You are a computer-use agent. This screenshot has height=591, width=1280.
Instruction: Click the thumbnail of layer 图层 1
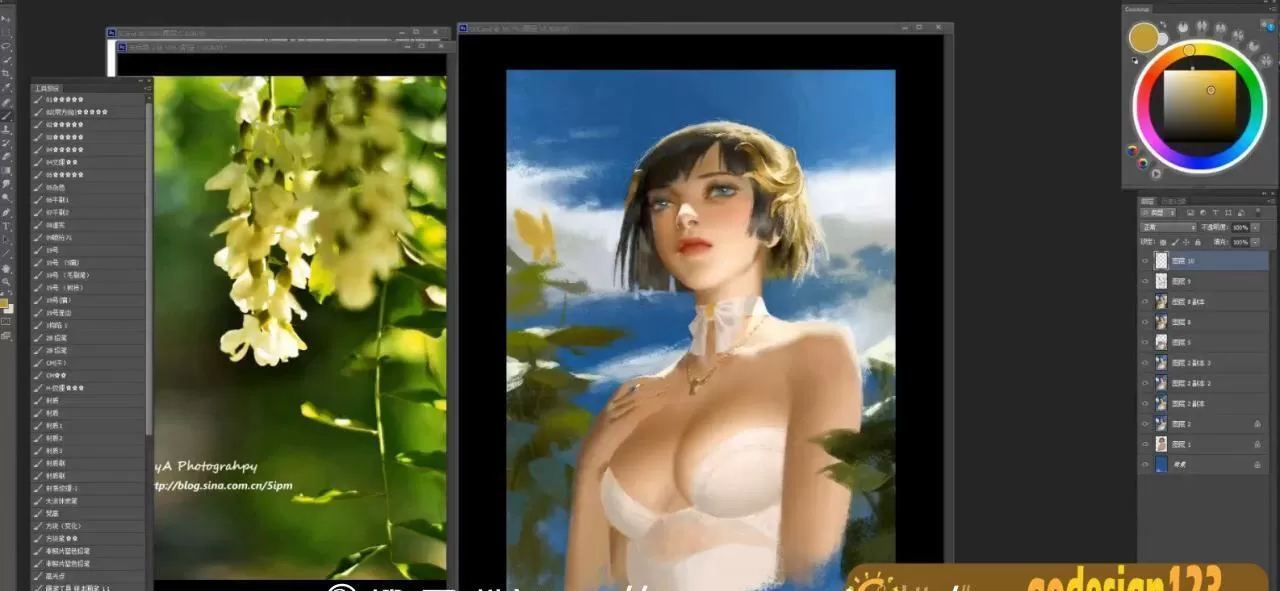pos(1161,444)
